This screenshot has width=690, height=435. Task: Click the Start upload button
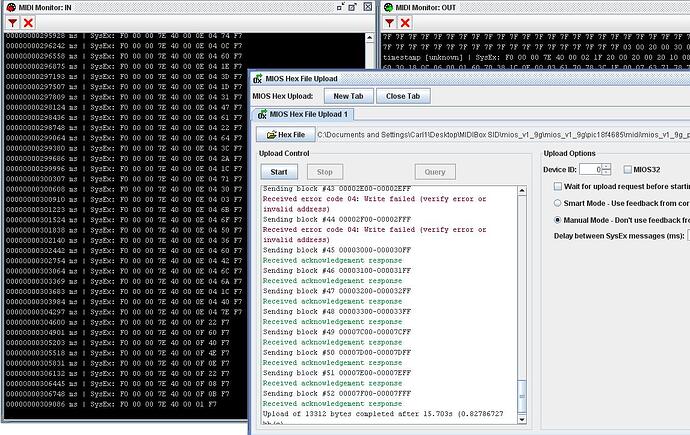point(279,172)
